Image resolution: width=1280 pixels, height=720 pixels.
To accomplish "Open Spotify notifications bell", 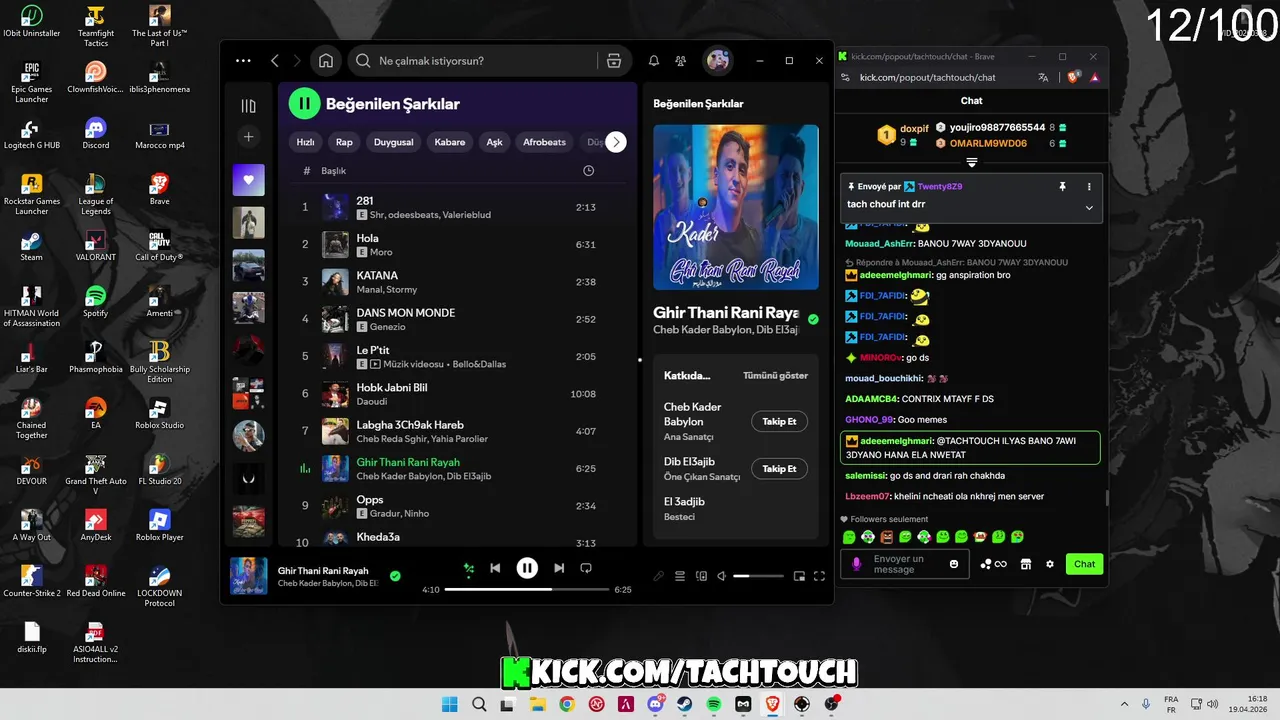I will (x=654, y=61).
